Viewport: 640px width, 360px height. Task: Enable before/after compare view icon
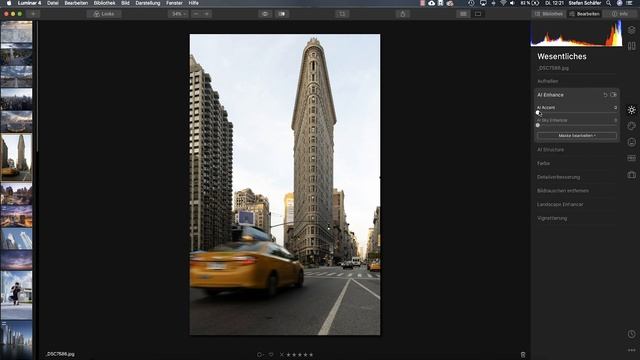pyautogui.click(x=282, y=14)
